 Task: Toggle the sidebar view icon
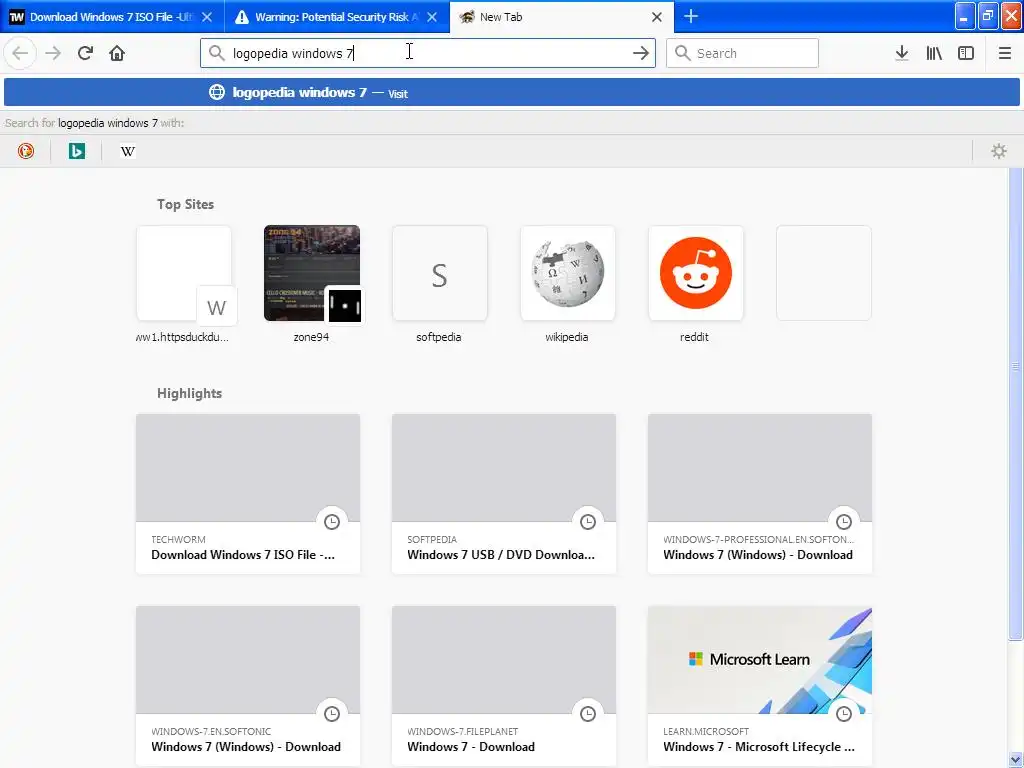tap(966, 53)
